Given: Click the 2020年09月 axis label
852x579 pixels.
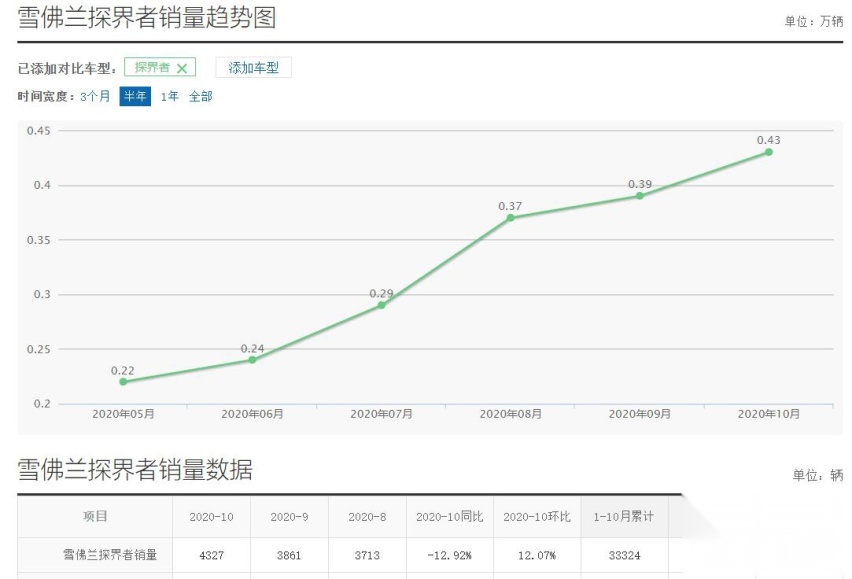Looking at the screenshot, I should 640,414.
